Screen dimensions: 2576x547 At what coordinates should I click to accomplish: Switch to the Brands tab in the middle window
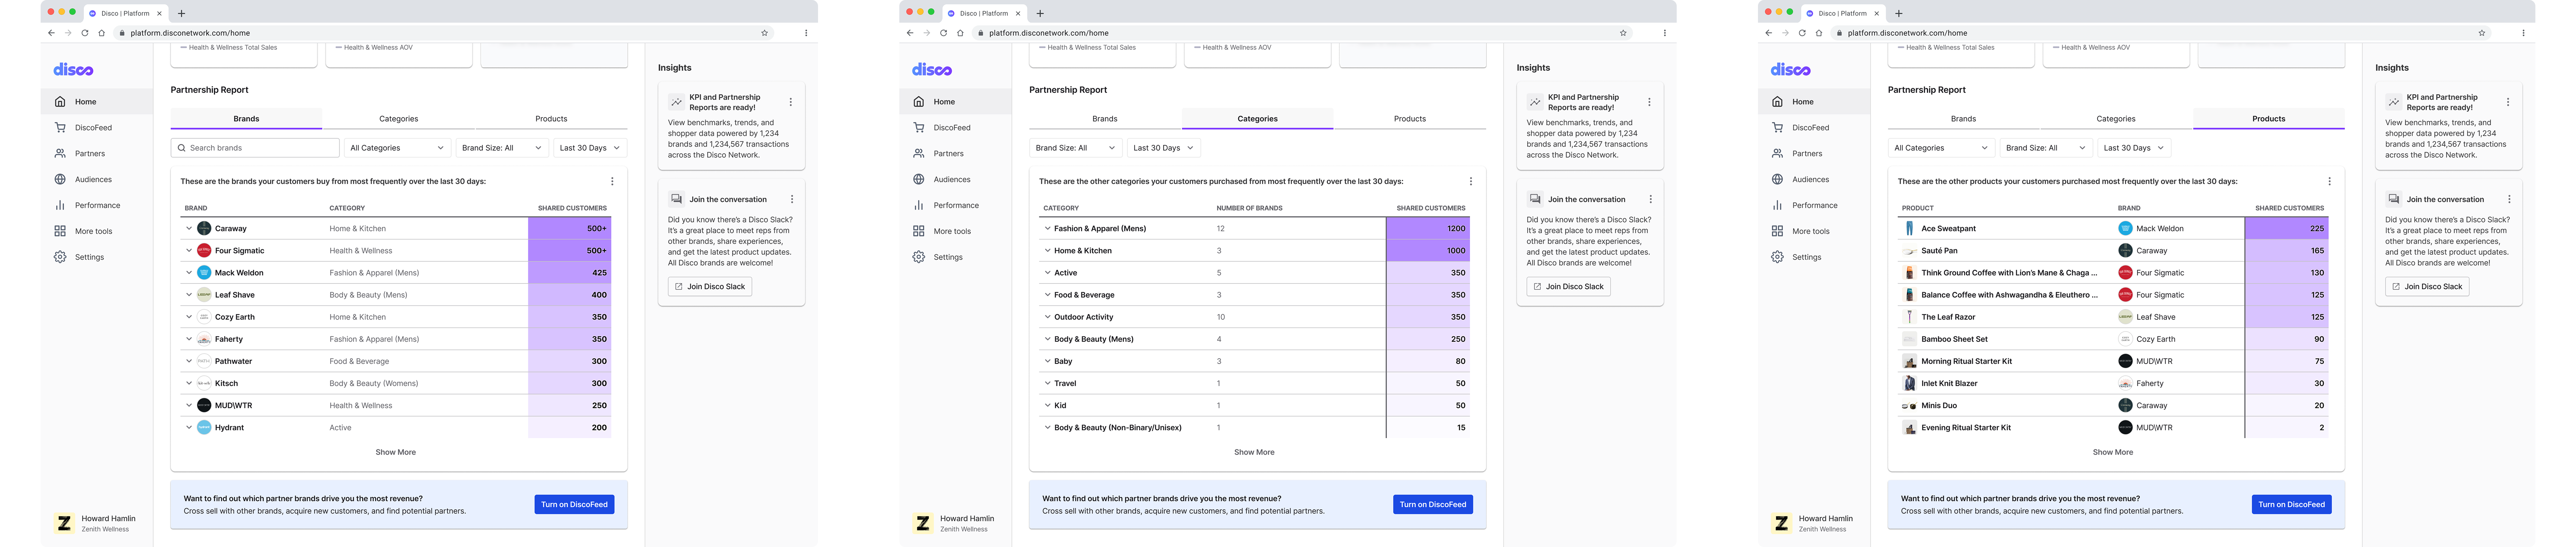coord(1105,119)
